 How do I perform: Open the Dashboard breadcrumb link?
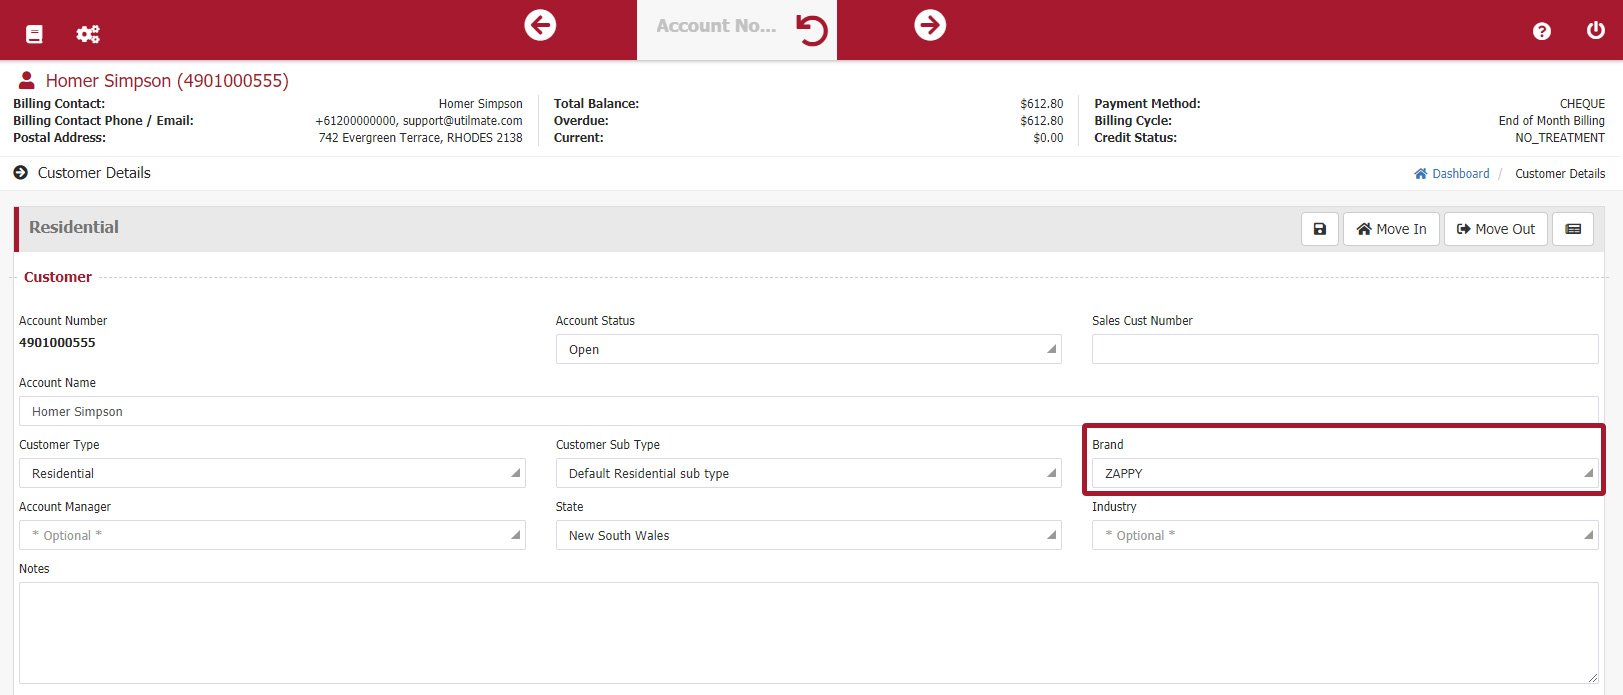[1460, 174]
